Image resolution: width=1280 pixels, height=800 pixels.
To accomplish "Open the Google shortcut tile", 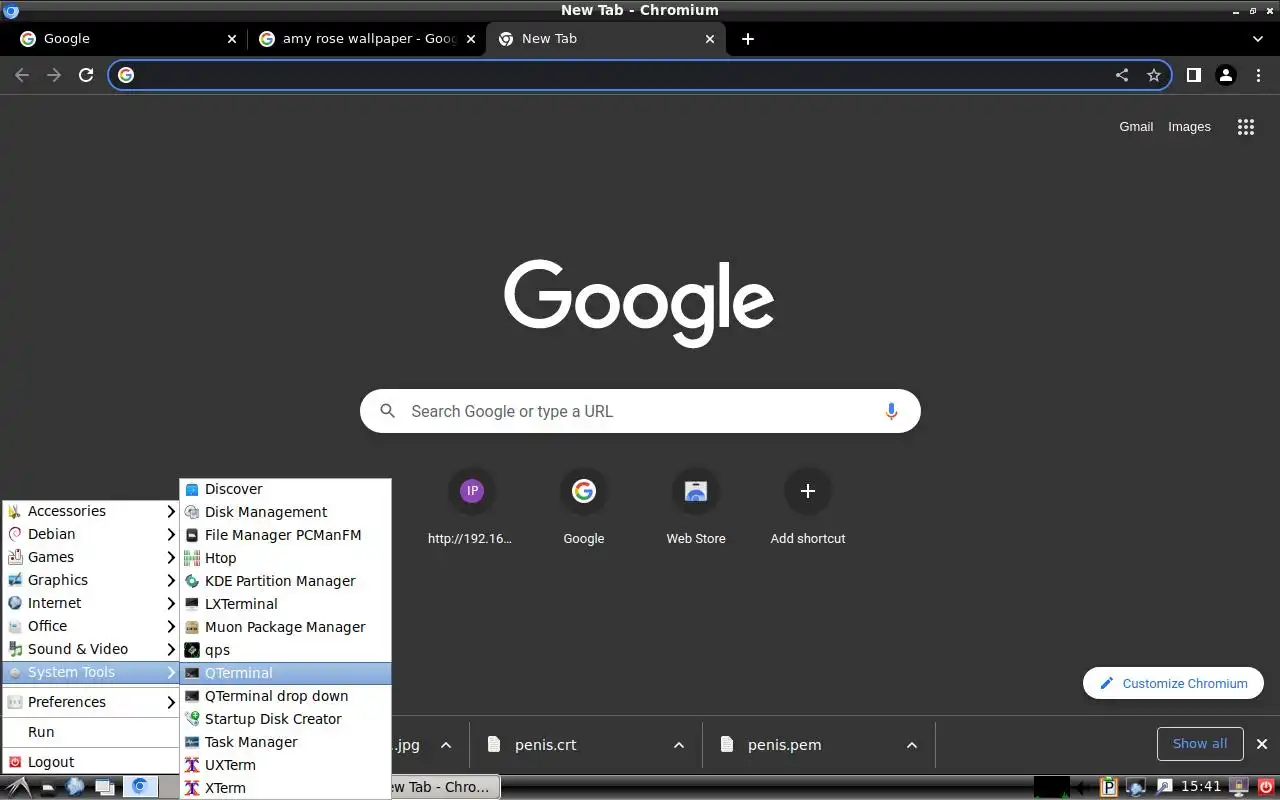I will [x=584, y=508].
